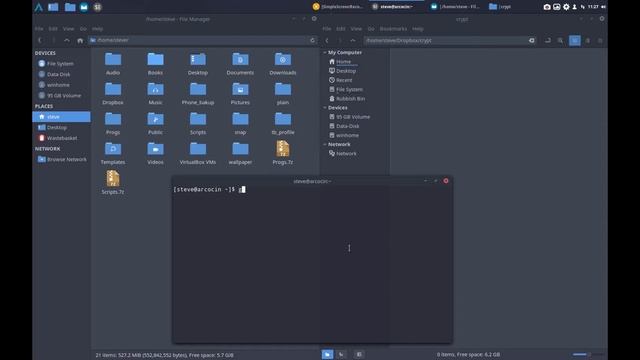Open the Dropbox folder
This screenshot has width=640, height=360.
(113, 93)
